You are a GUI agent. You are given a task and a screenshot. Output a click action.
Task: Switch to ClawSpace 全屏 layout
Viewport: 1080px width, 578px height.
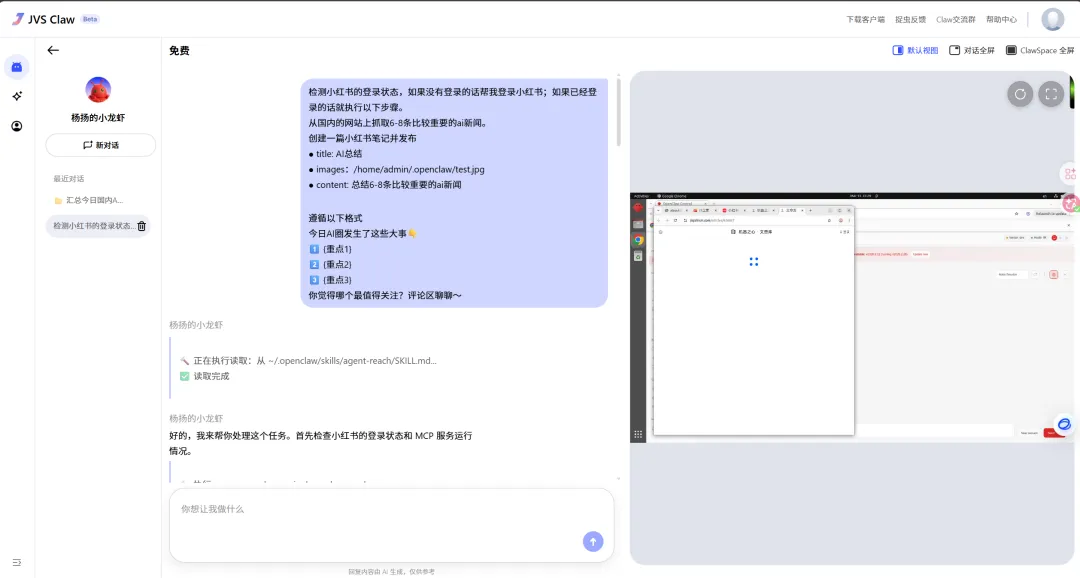point(1040,50)
